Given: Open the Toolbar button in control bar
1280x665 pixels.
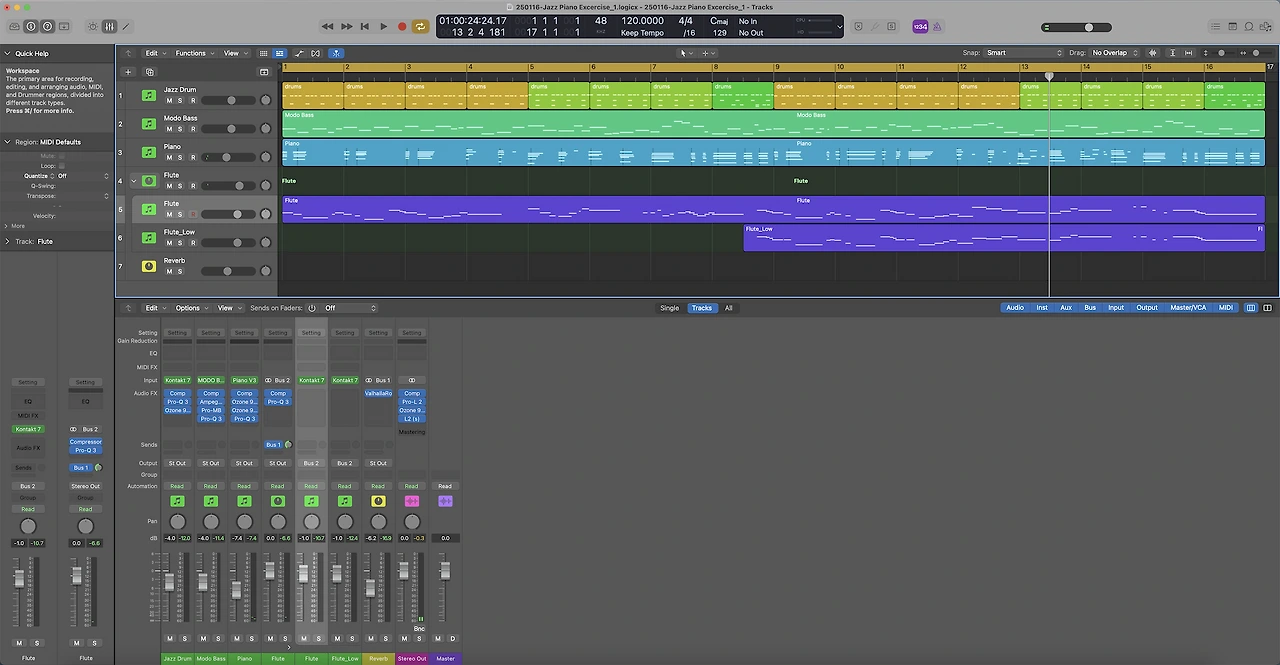Looking at the screenshot, I should (x=64, y=26).
